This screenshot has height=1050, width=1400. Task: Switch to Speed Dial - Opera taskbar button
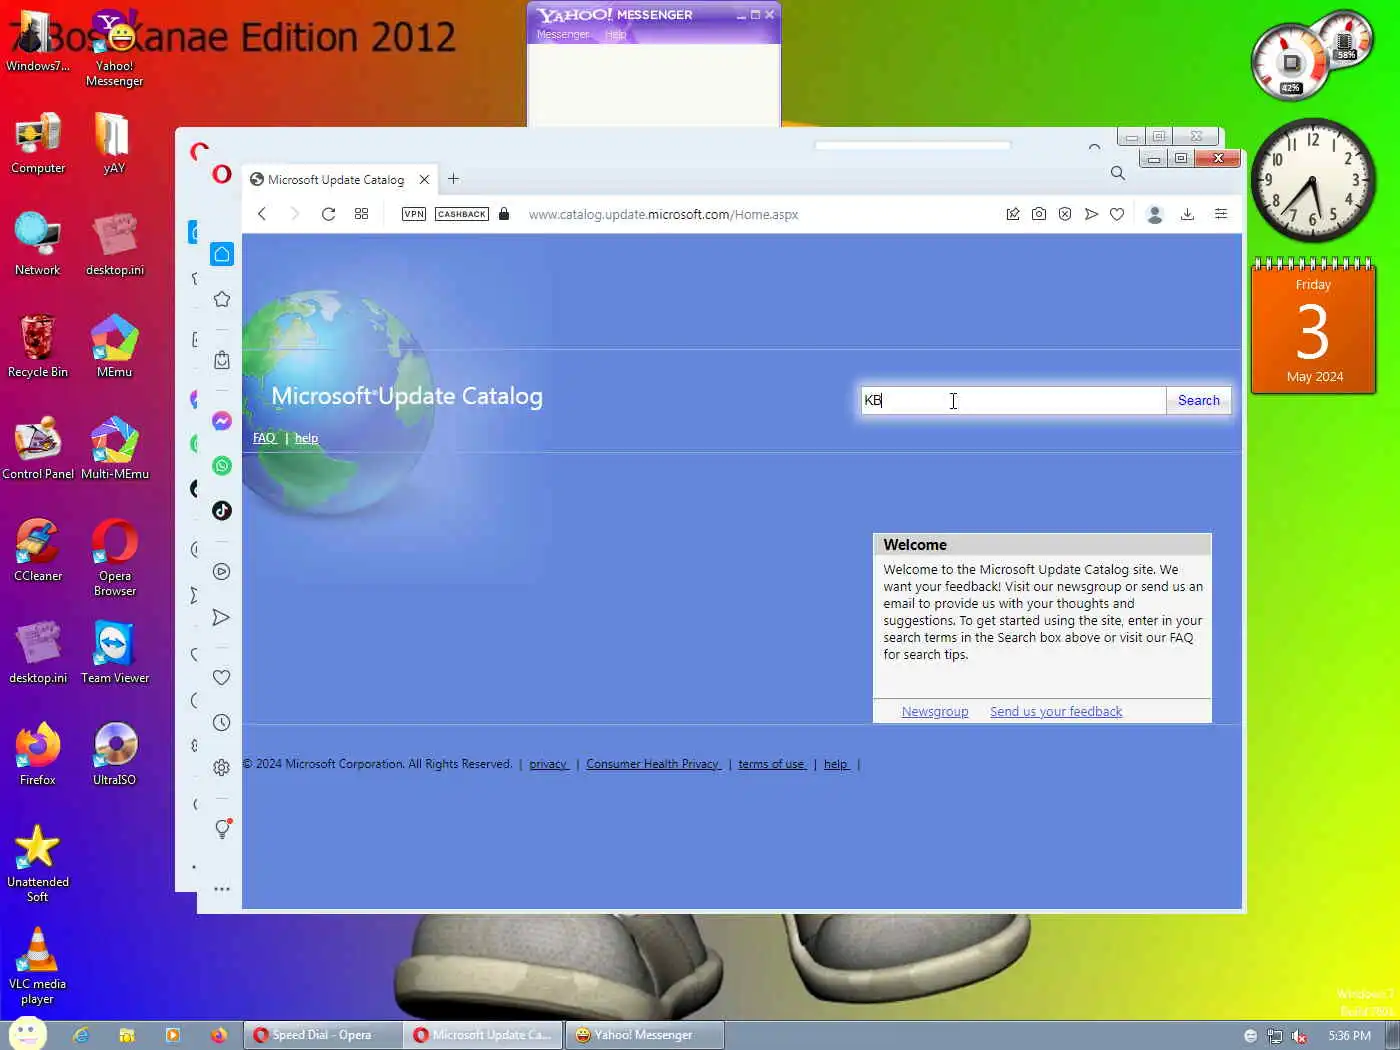tap(323, 1035)
